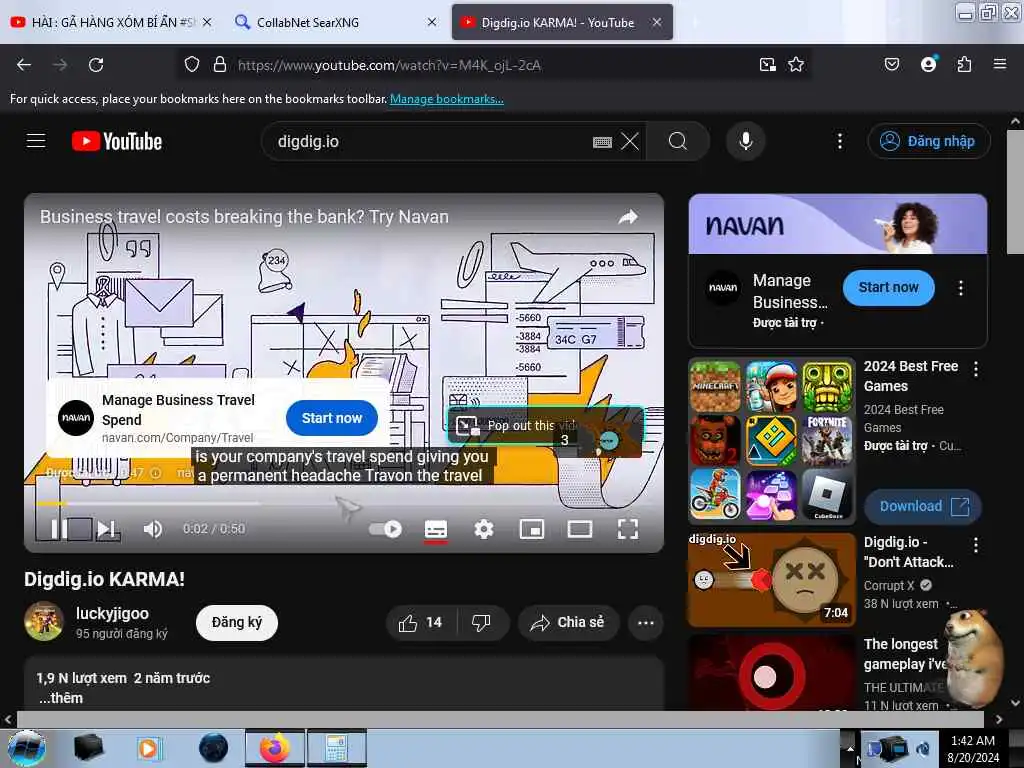Dislike the video with thumbs down
Screen dimensions: 1024x768
point(481,623)
